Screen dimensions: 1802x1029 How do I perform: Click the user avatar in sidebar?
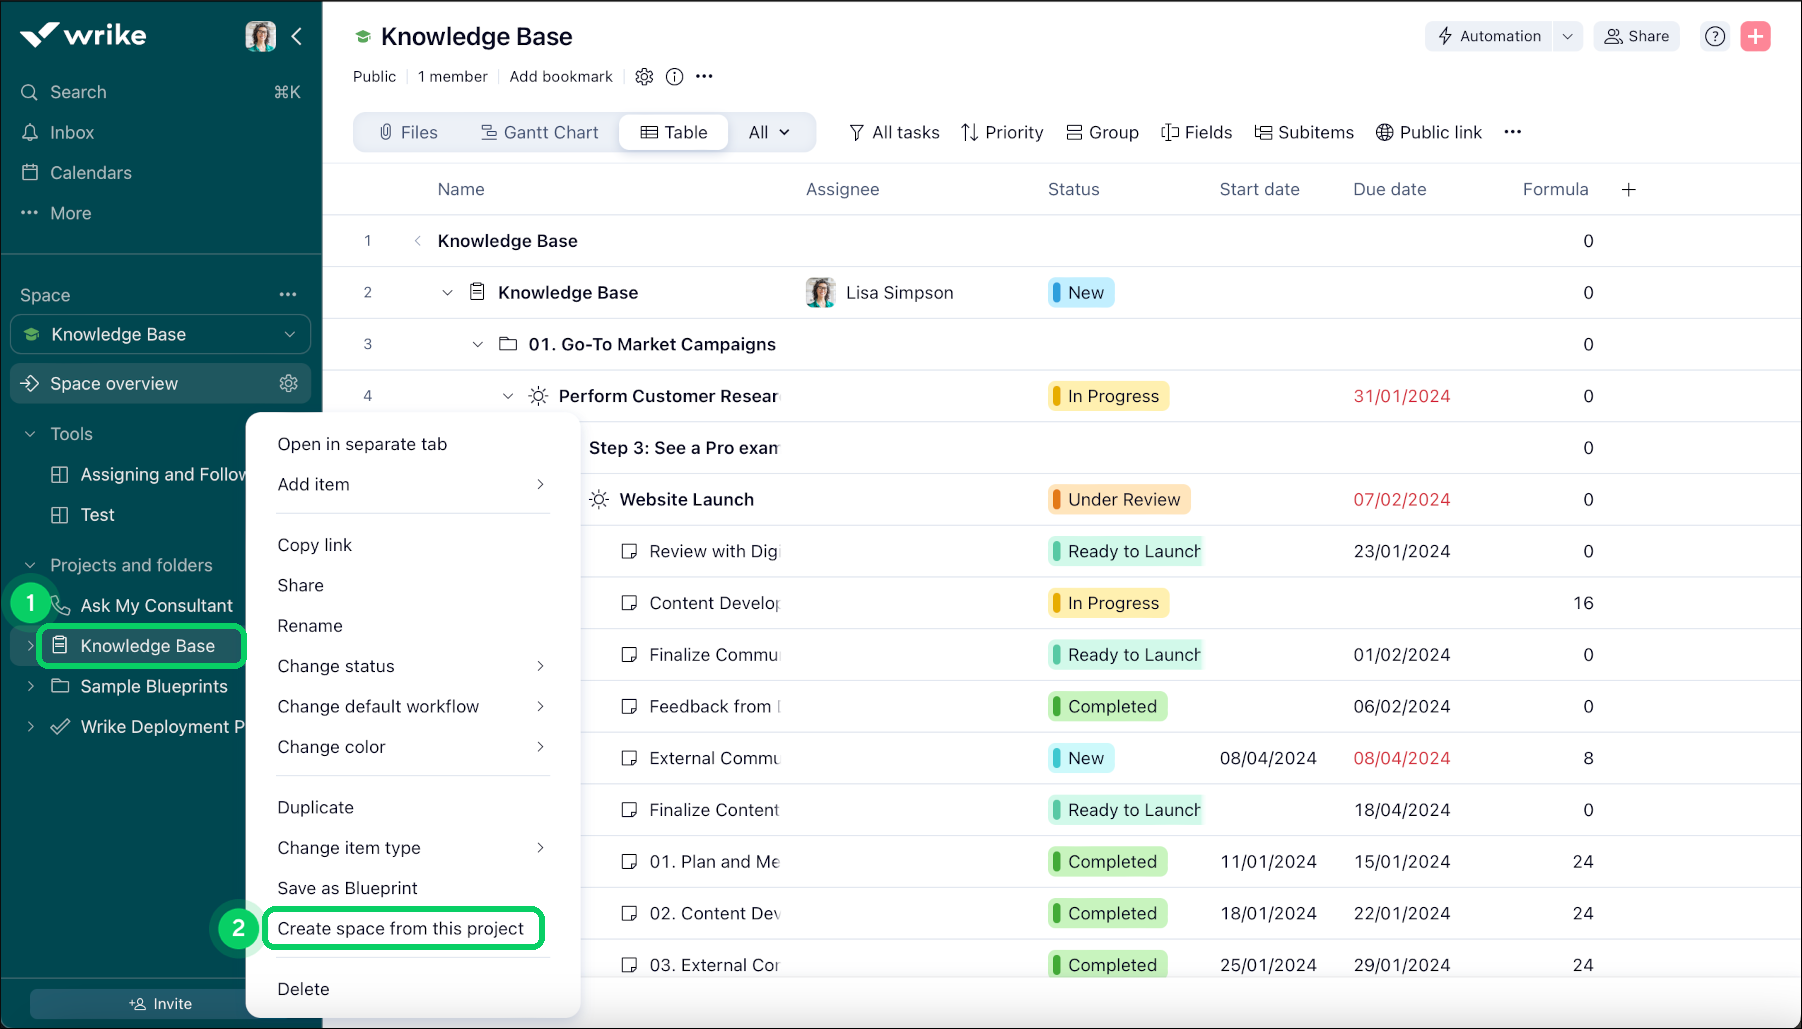(x=260, y=37)
